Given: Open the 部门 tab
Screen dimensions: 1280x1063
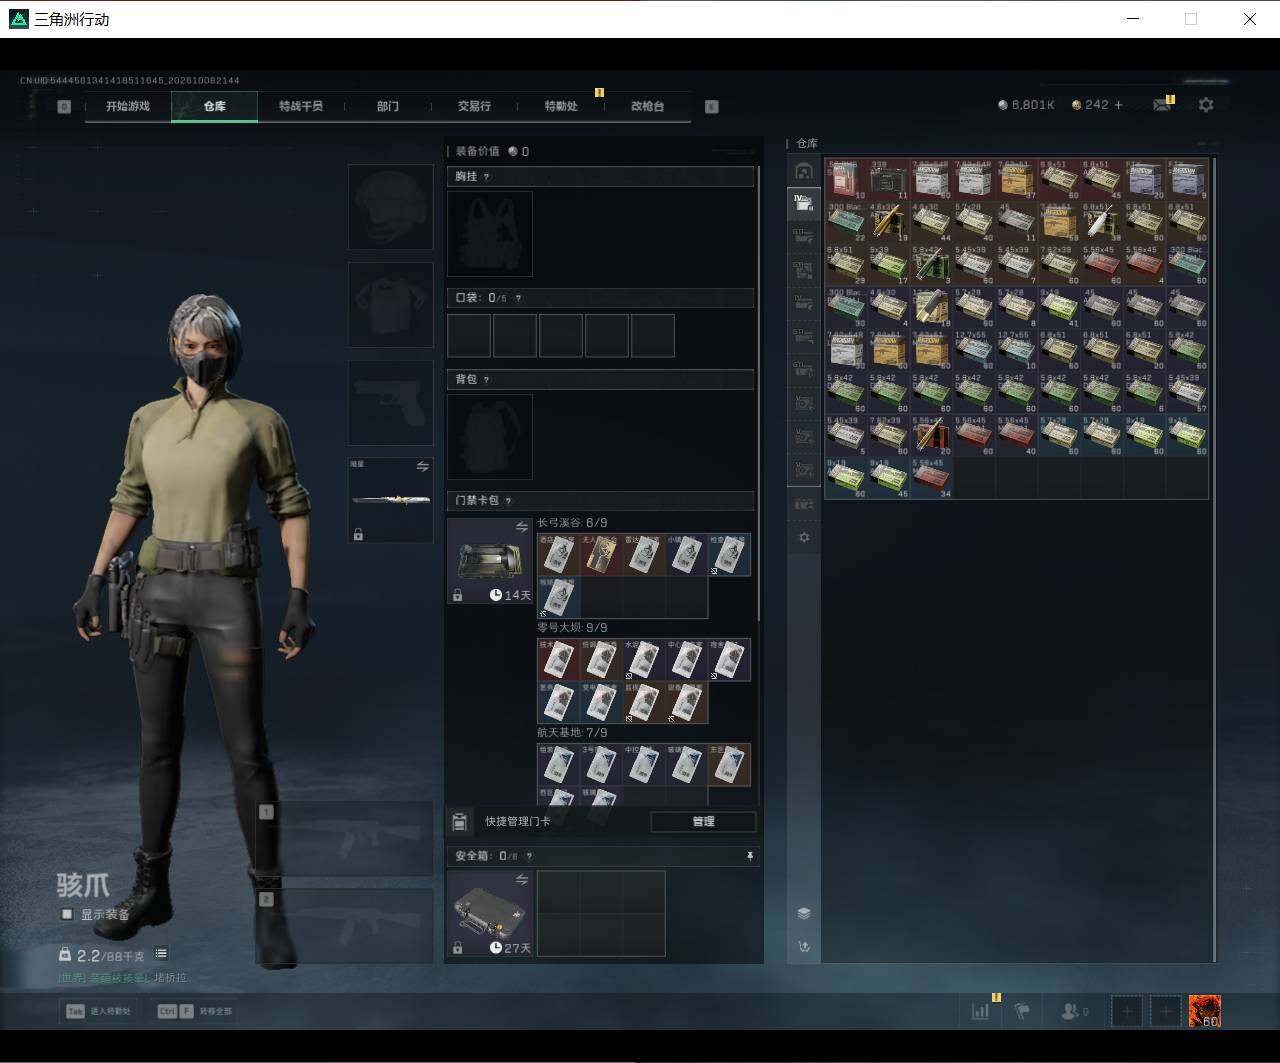Looking at the screenshot, I should [x=388, y=106].
